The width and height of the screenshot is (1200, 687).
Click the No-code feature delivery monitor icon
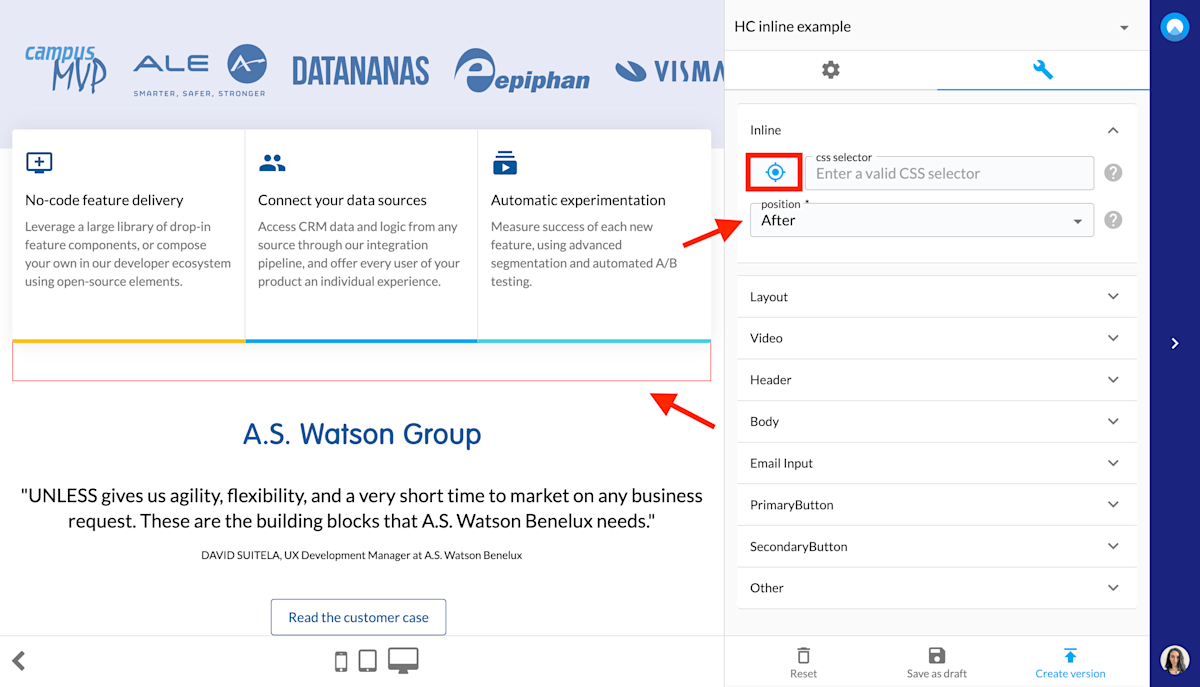[39, 163]
